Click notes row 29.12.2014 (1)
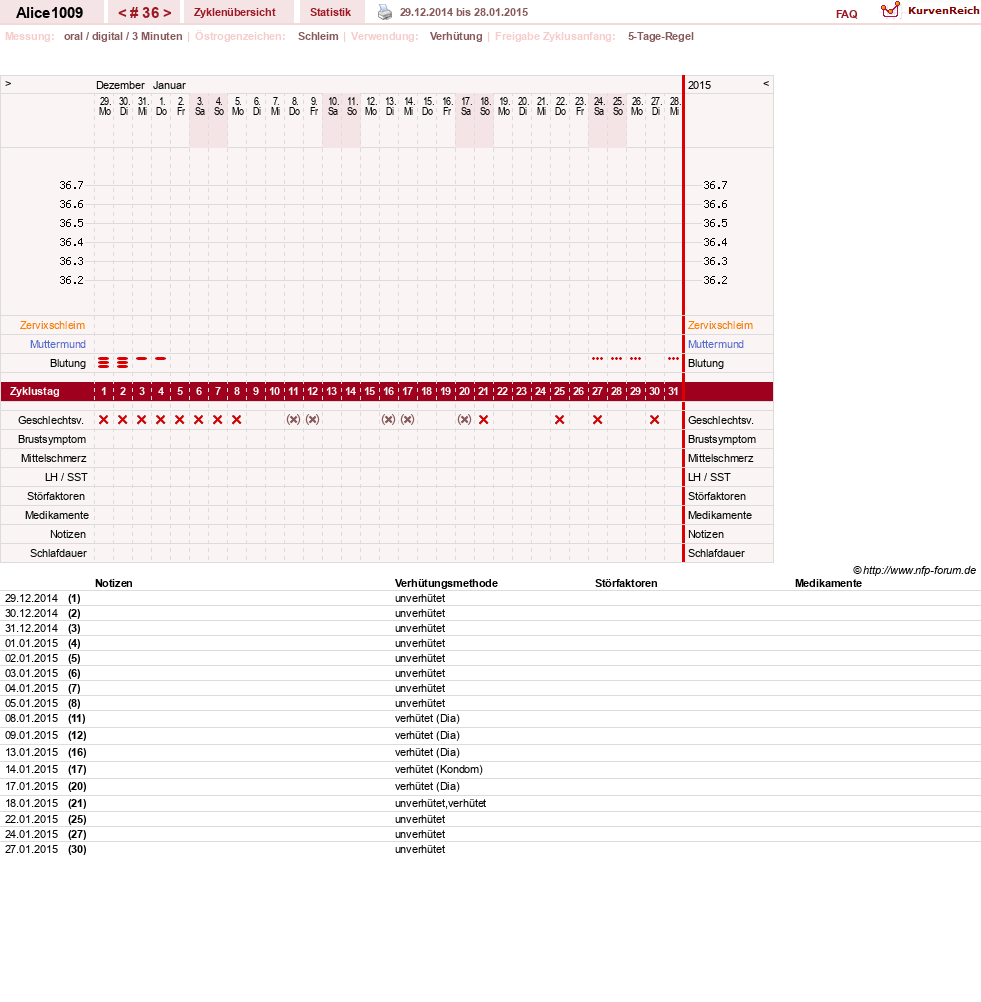This screenshot has width=981, height=1002. [490, 598]
